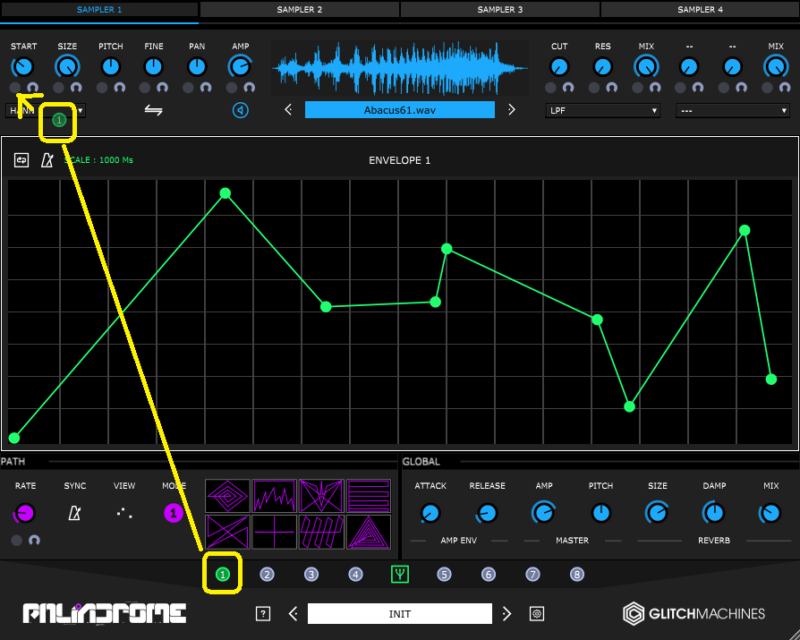Click the triangle playback direction icon
The height and width of the screenshot is (640, 800).
point(240,110)
